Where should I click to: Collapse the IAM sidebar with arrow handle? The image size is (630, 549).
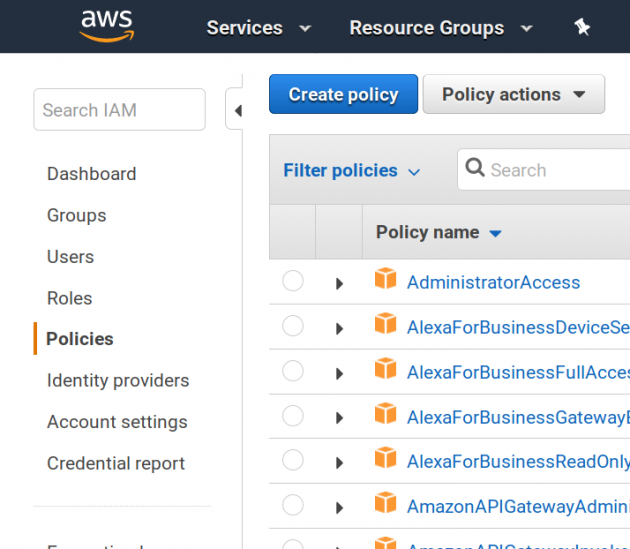pos(235,110)
